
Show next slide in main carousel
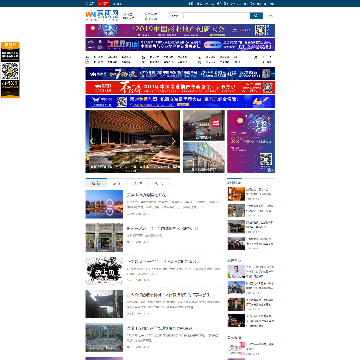pos(174,141)
